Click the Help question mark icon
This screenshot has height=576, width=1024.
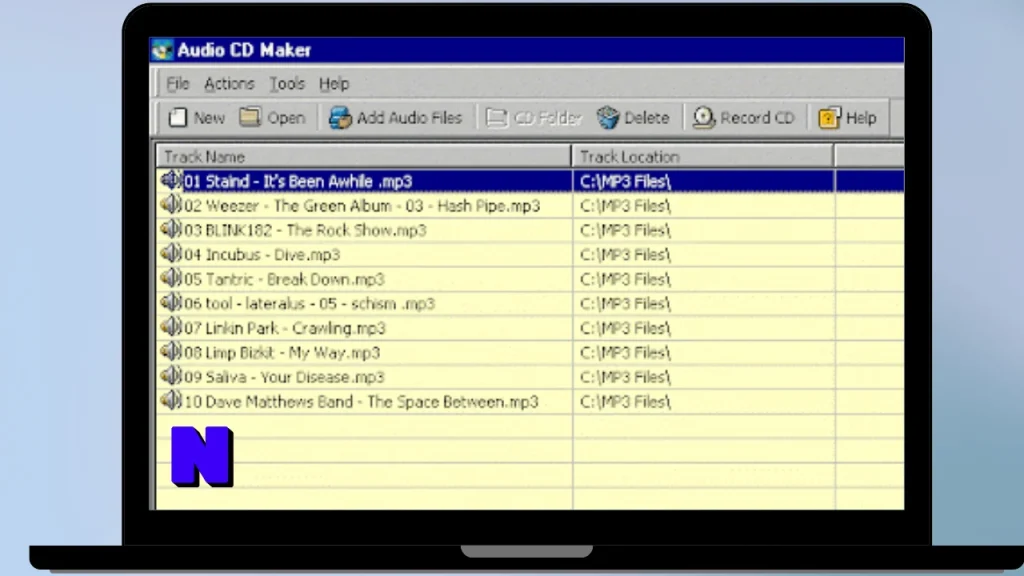click(x=829, y=118)
